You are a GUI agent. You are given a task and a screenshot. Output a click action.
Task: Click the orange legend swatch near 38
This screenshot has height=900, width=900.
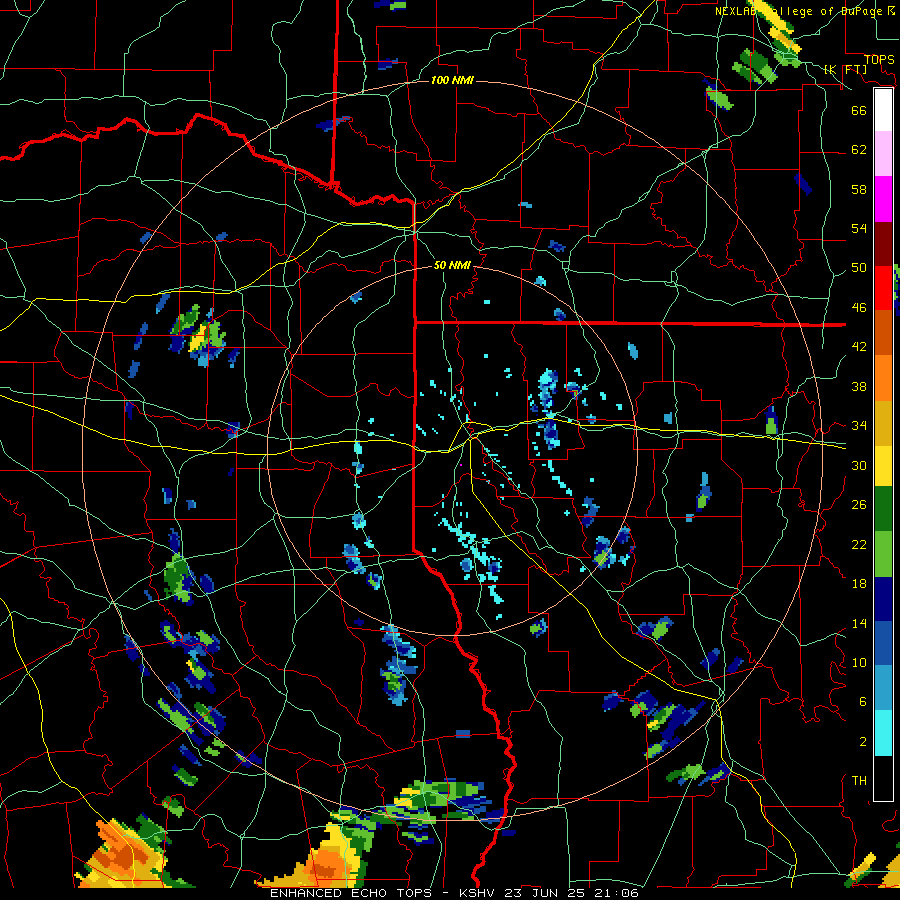click(883, 378)
